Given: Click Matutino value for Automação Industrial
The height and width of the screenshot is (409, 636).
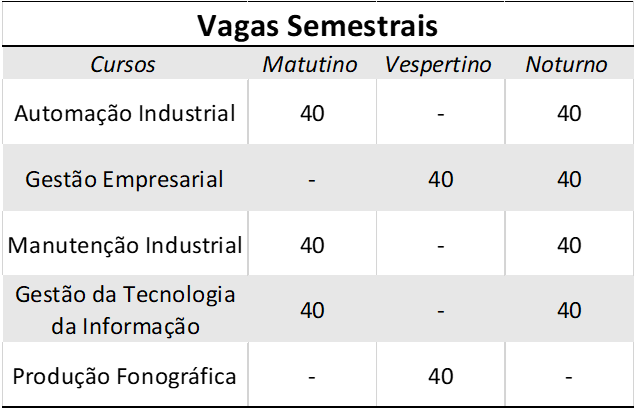Looking at the screenshot, I should pos(312,113).
